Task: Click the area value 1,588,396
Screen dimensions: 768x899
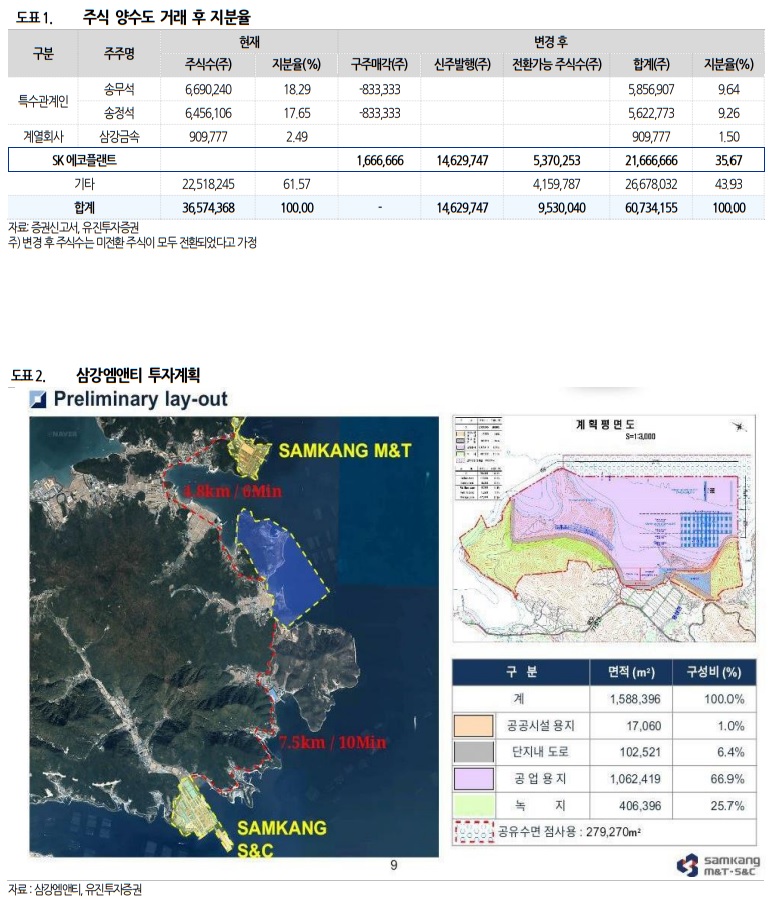Action: [635, 699]
